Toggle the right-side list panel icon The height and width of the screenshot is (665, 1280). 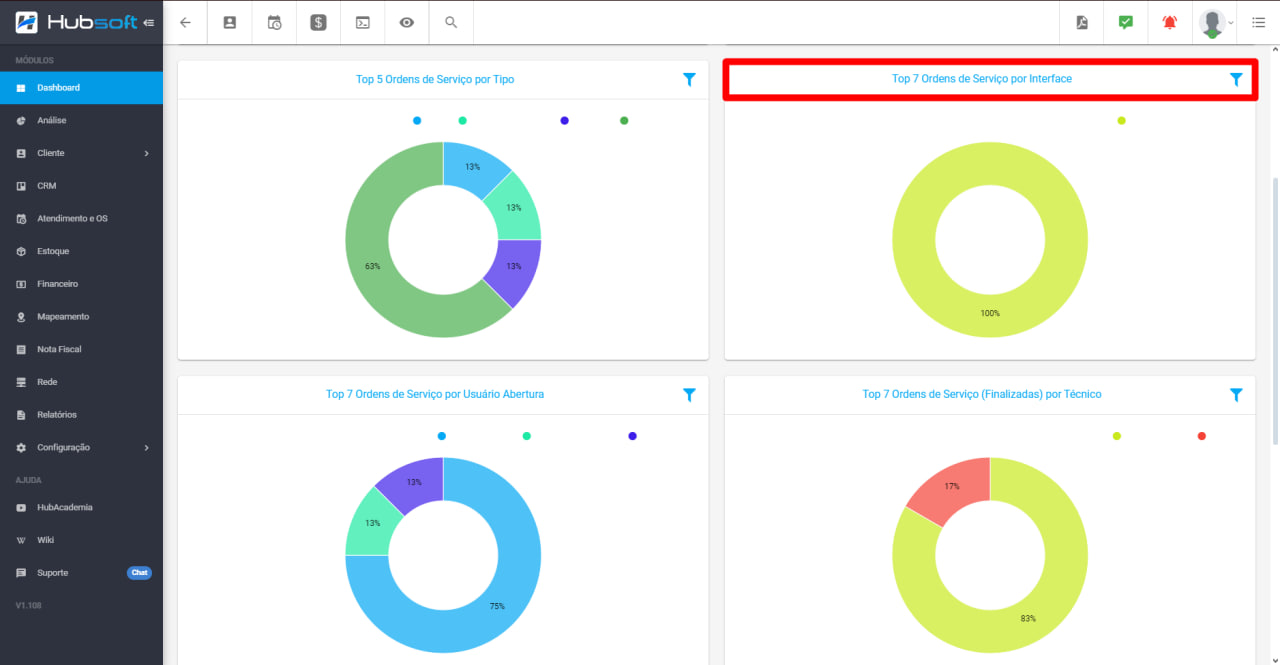[1258, 22]
